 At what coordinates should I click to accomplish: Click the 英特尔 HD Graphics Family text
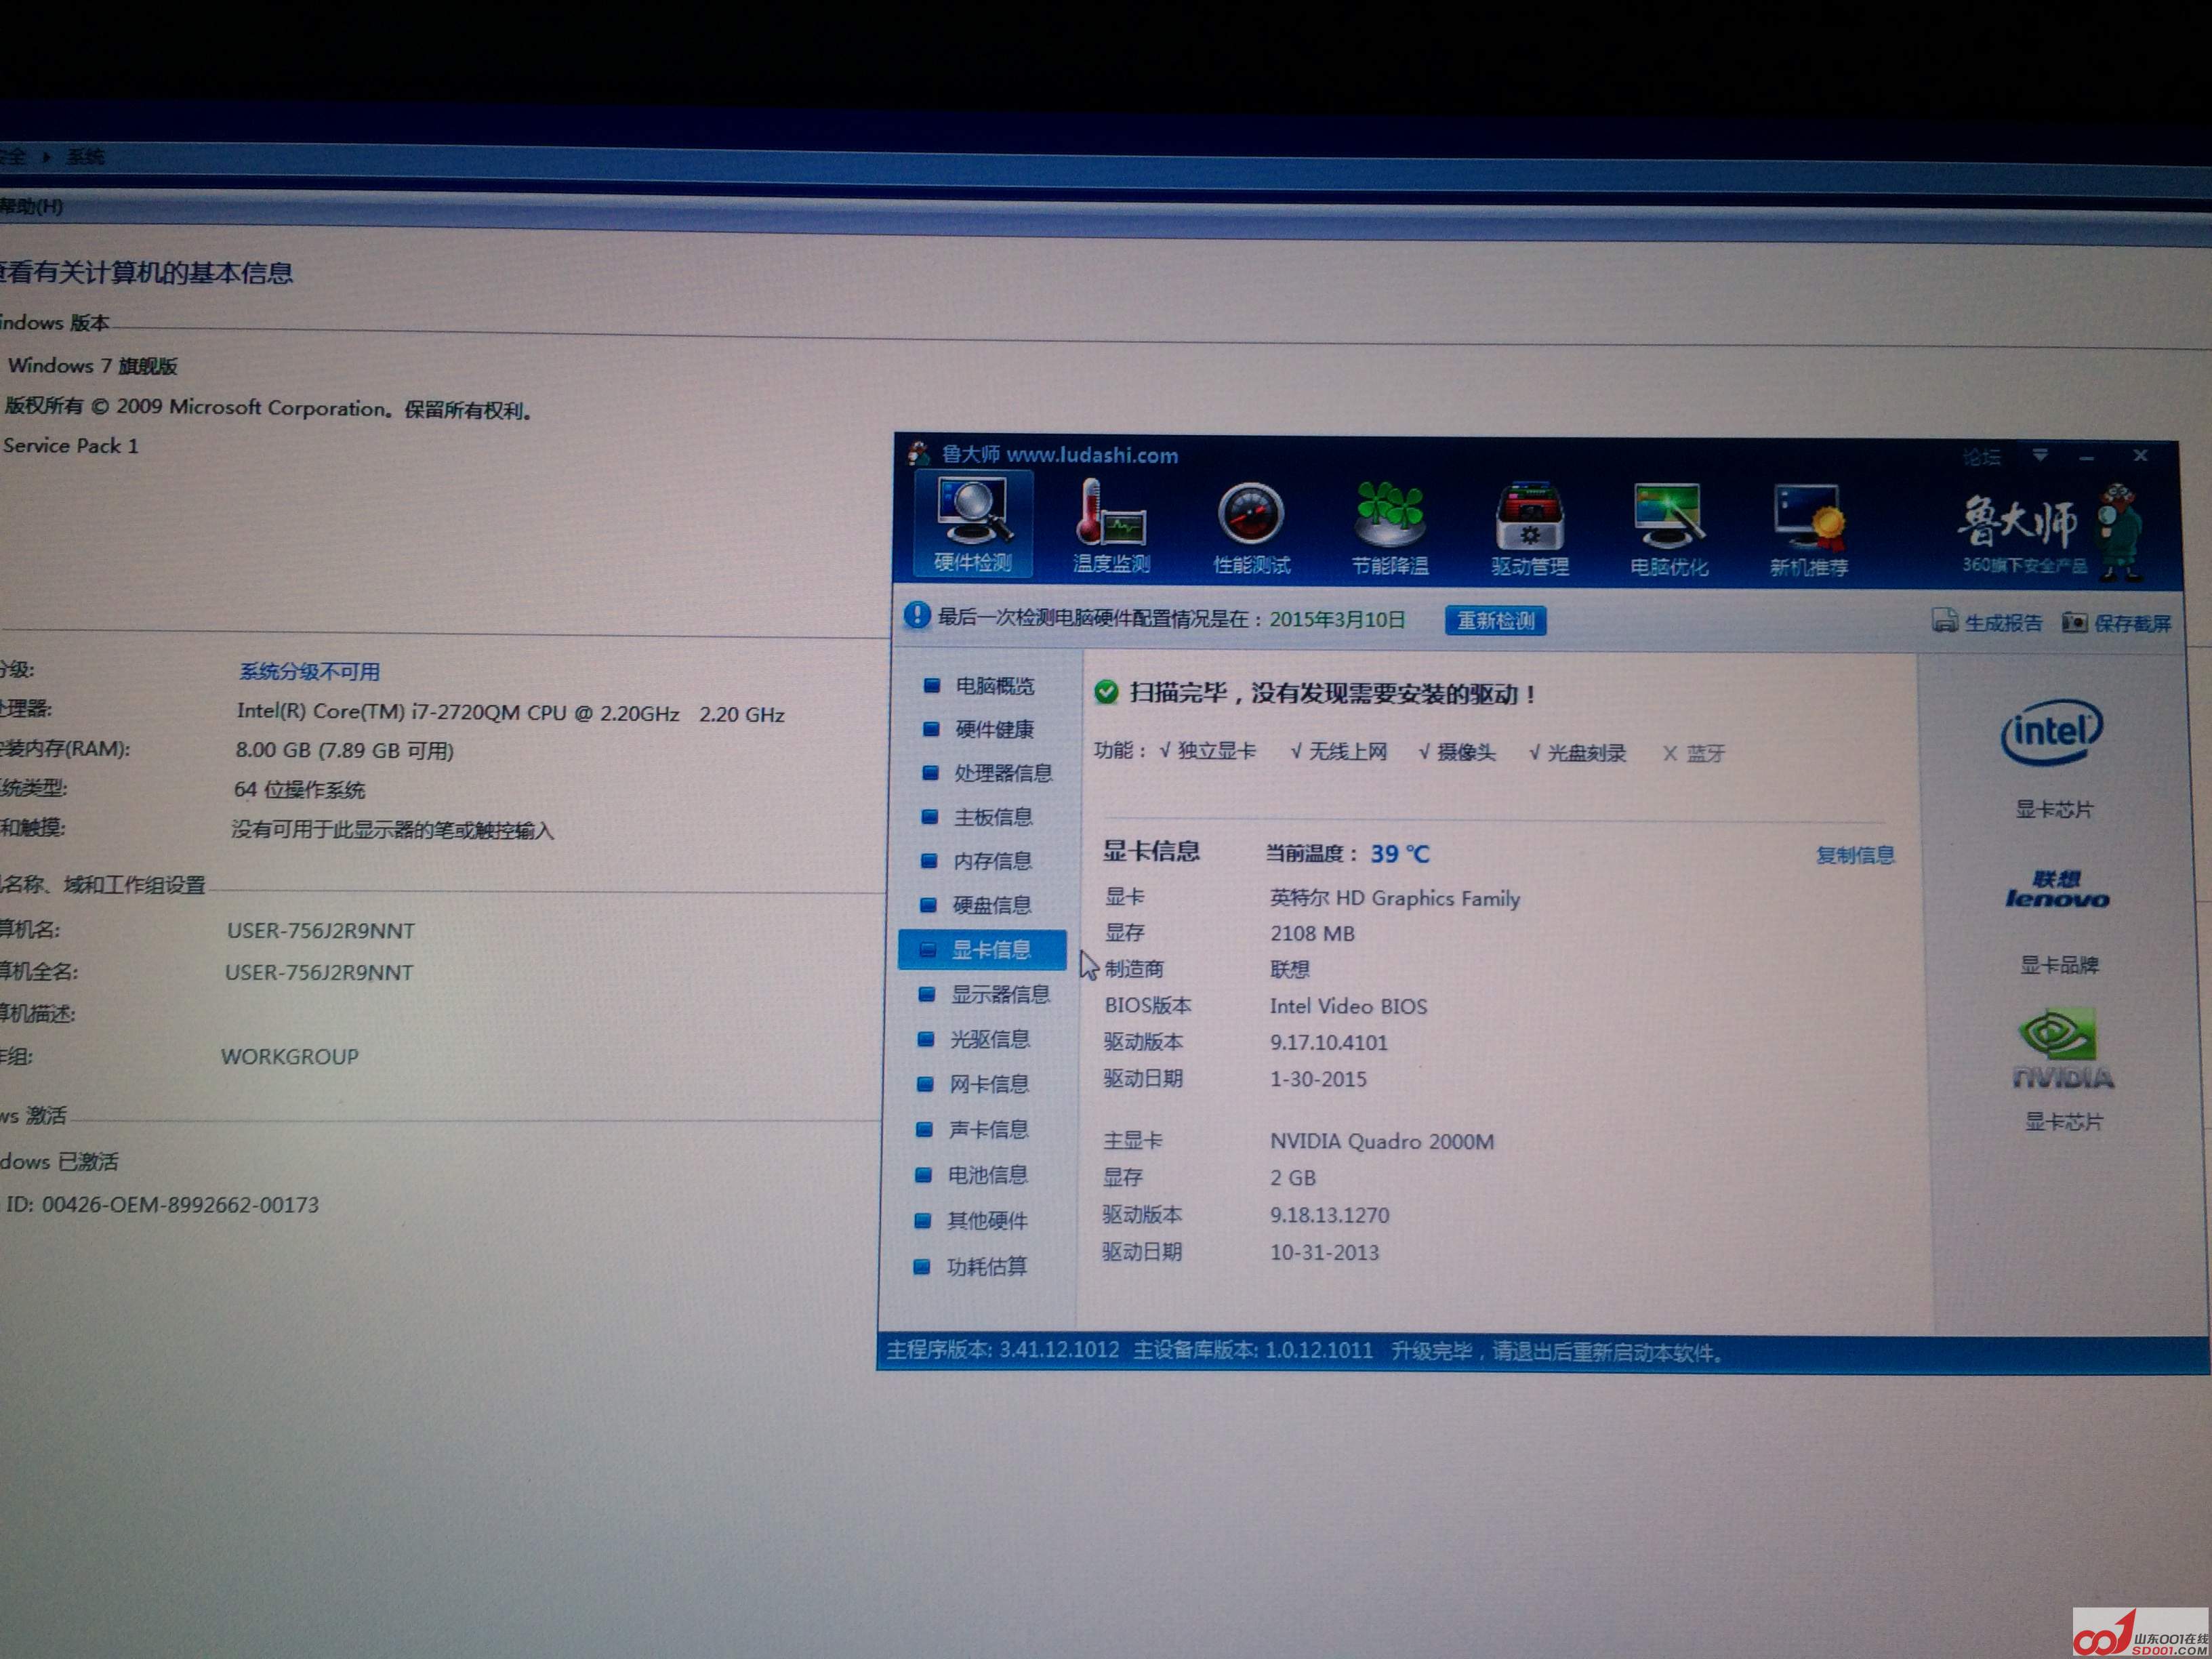pyautogui.click(x=1394, y=898)
